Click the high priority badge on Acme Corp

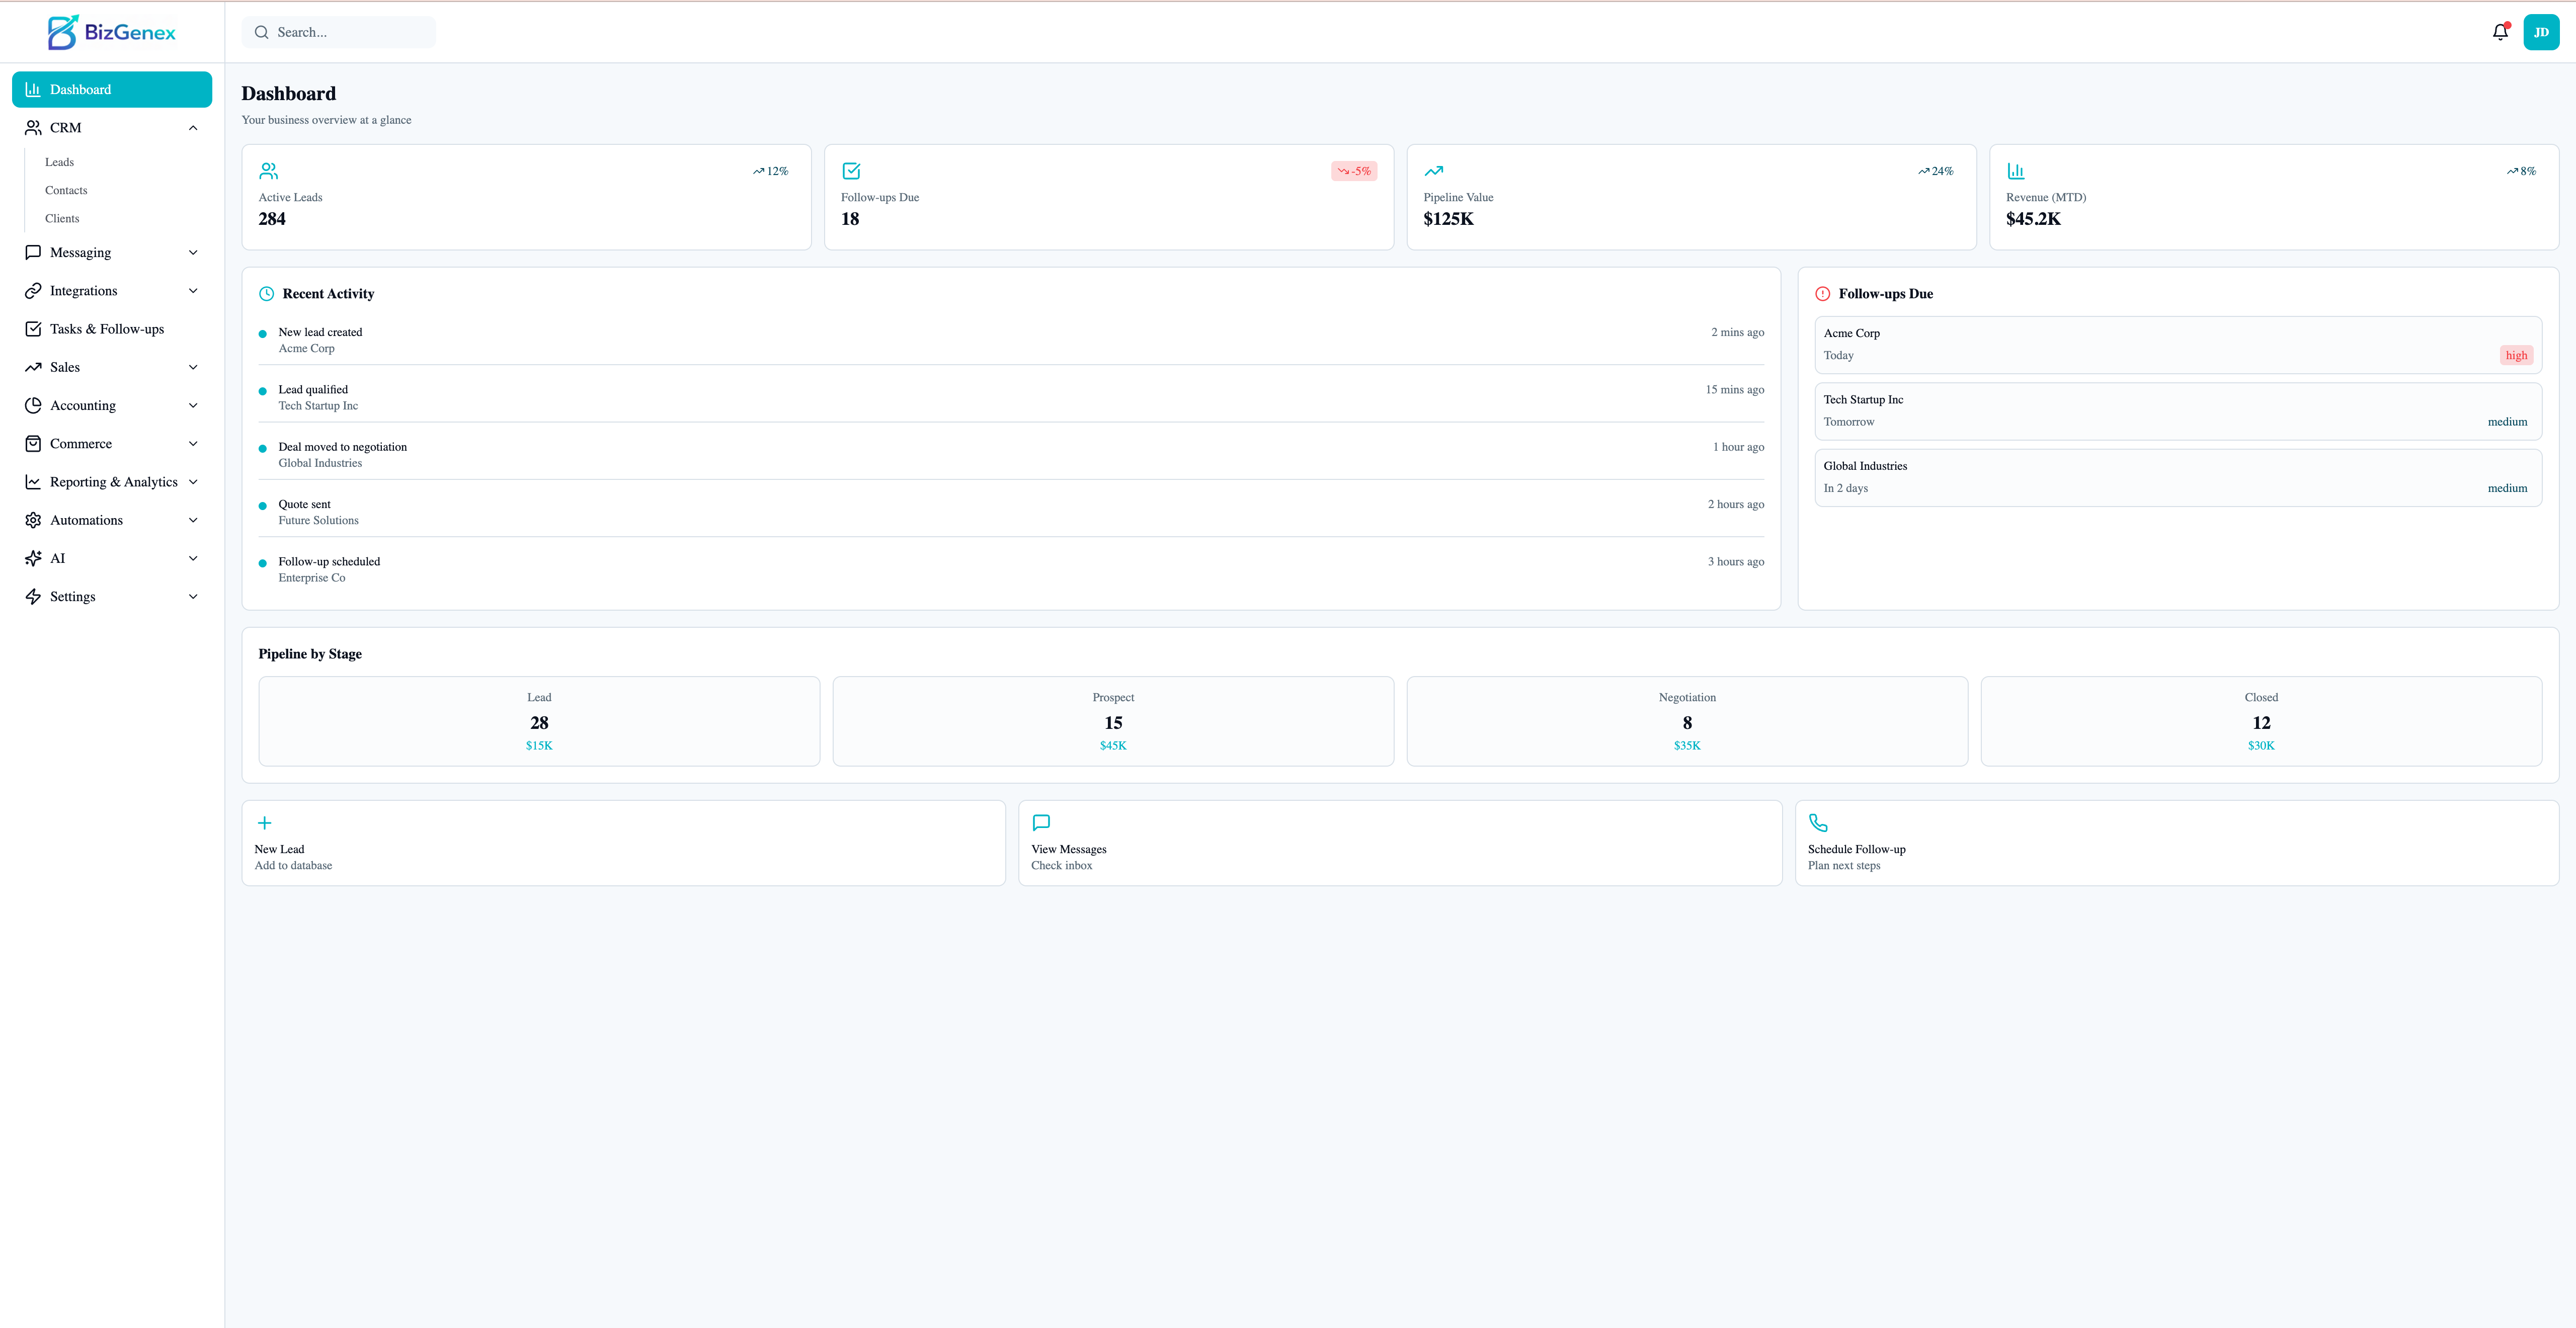coord(2516,355)
